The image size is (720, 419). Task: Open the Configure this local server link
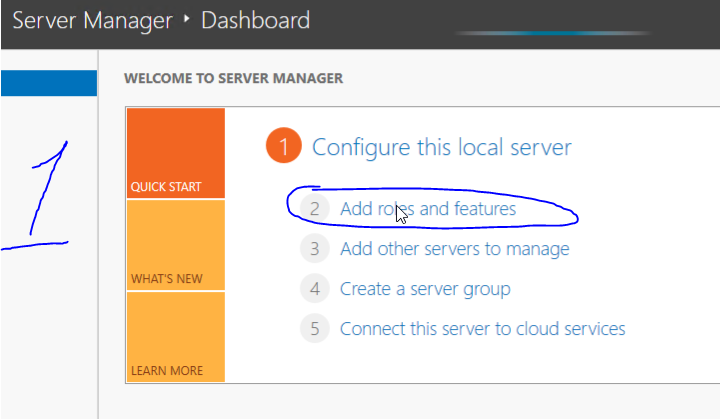[441, 148]
